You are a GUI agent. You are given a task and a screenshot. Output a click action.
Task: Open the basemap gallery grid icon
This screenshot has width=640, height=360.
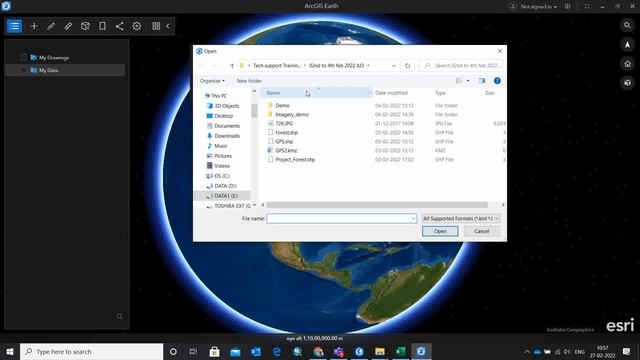(x=156, y=26)
